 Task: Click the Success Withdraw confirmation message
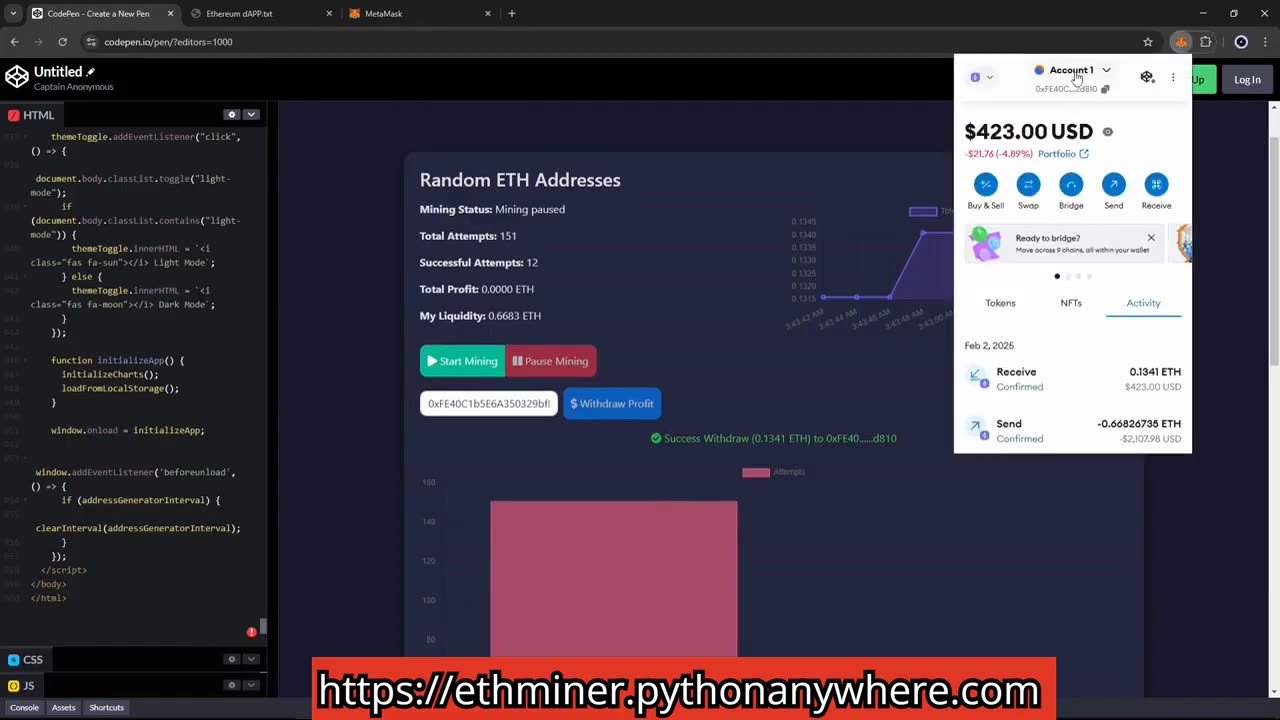coord(774,438)
